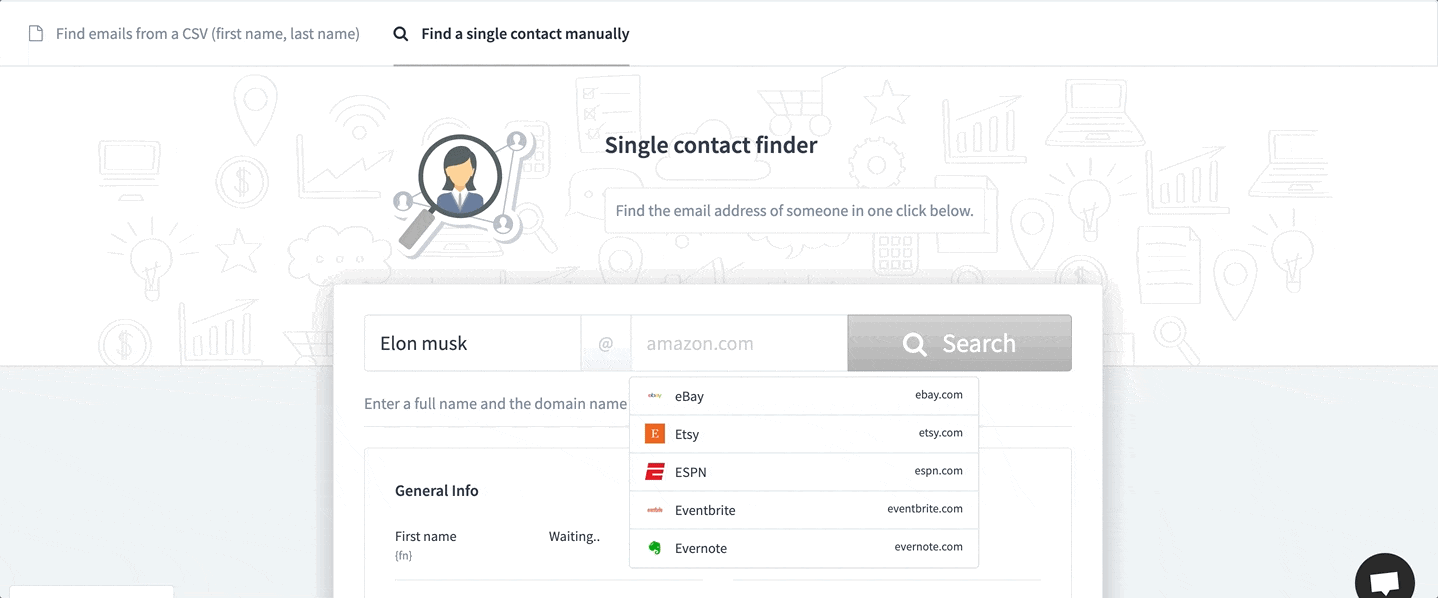This screenshot has height=598, width=1438.
Task: Click the full name input field
Action: pos(472,343)
